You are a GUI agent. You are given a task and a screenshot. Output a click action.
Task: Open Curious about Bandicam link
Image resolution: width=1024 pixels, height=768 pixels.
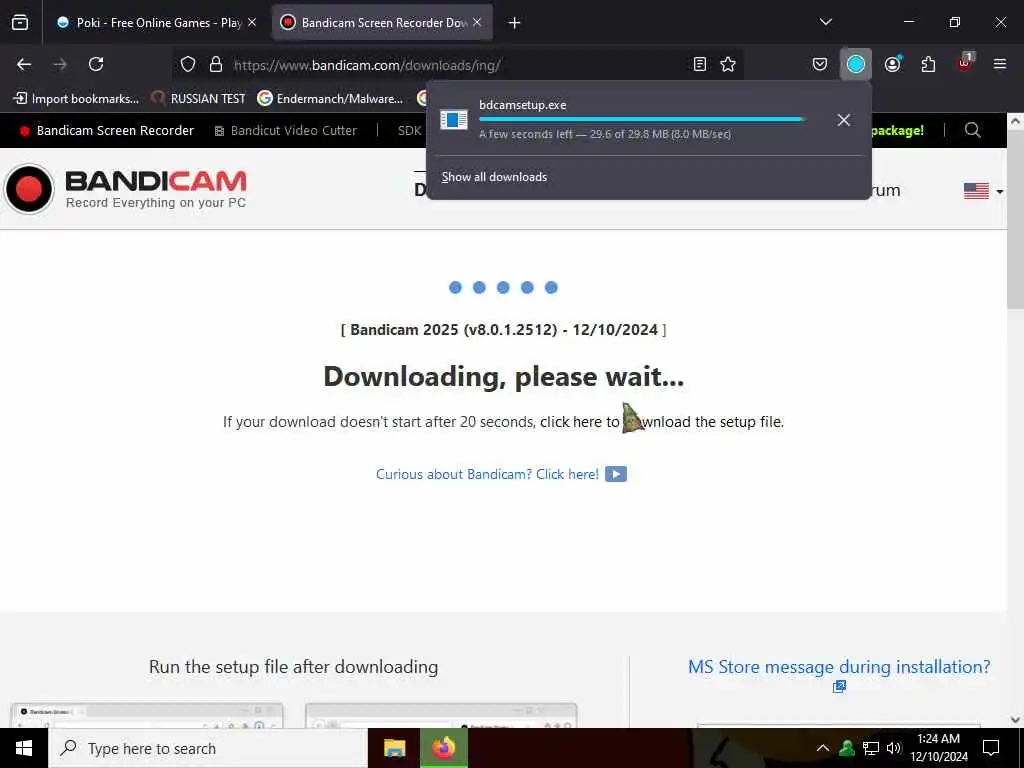(x=487, y=474)
